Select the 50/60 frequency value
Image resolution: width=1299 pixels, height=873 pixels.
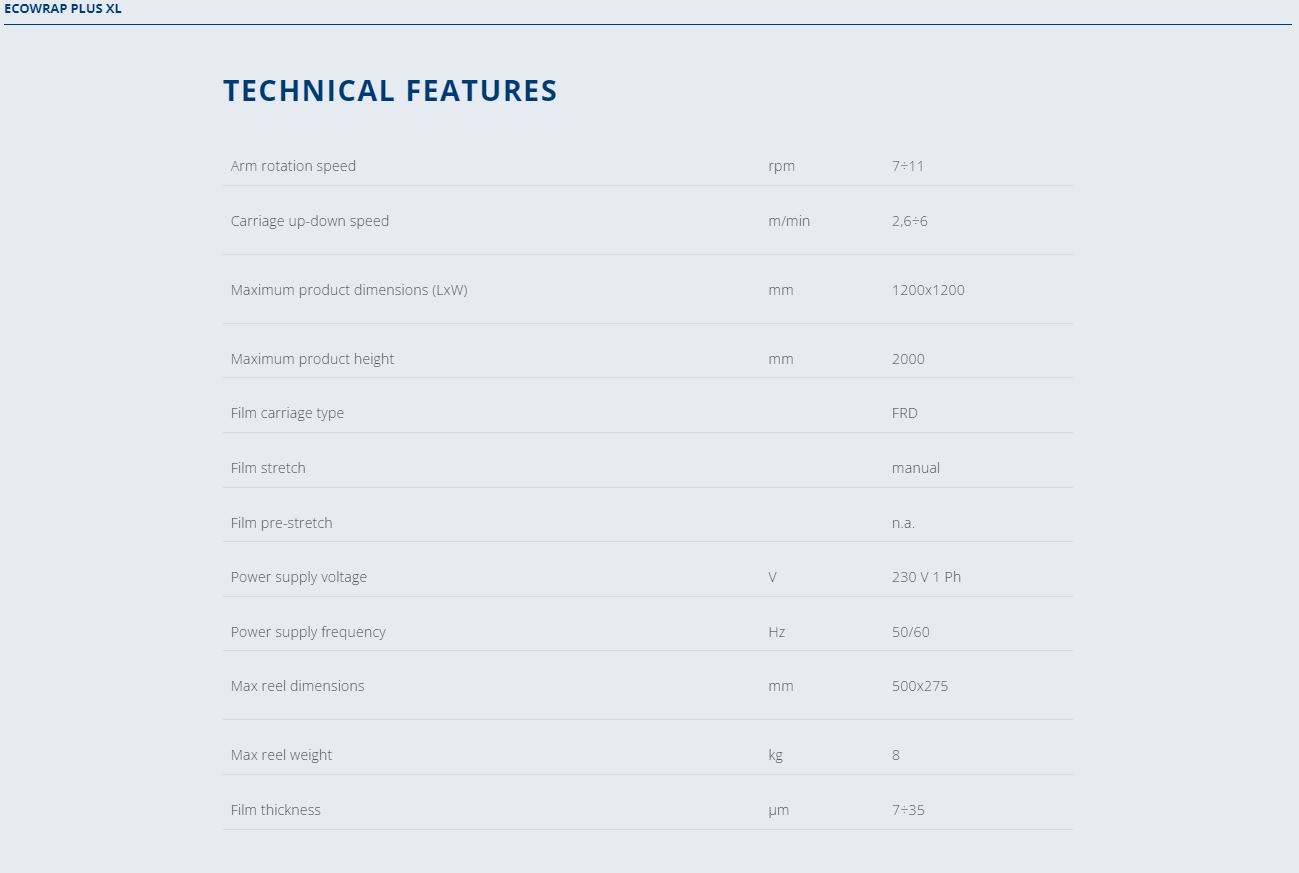911,632
